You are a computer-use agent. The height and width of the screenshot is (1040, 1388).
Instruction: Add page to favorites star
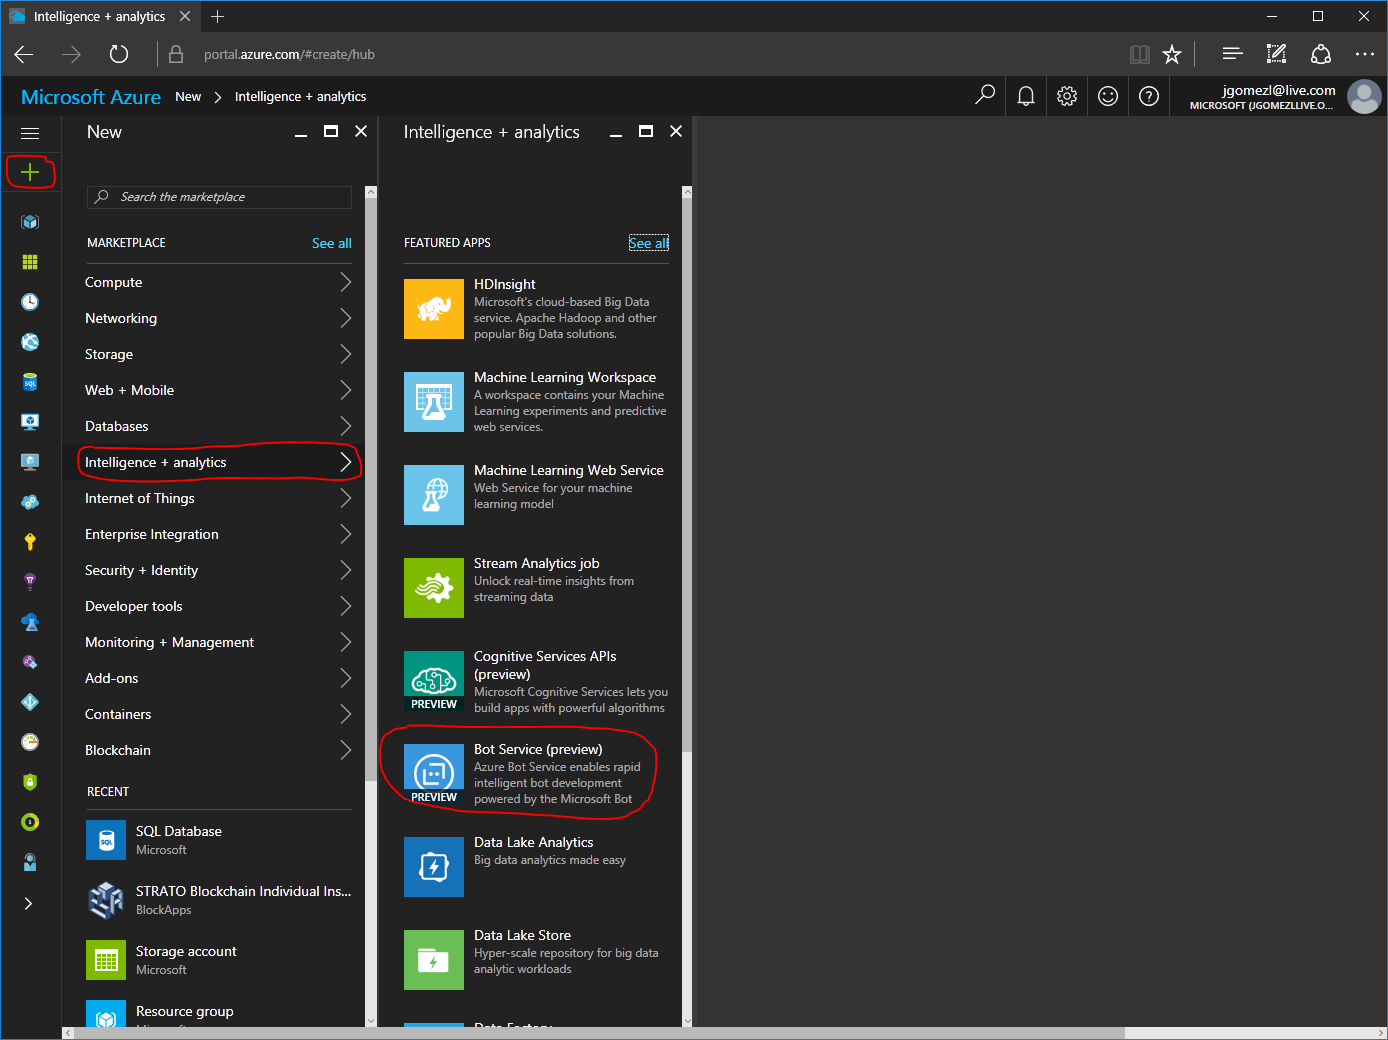coord(1172,54)
